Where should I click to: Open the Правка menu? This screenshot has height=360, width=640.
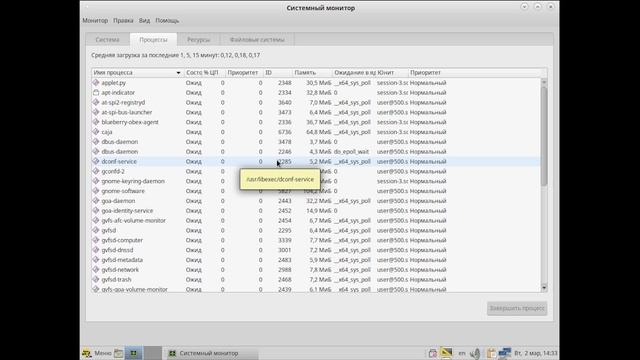(123, 20)
